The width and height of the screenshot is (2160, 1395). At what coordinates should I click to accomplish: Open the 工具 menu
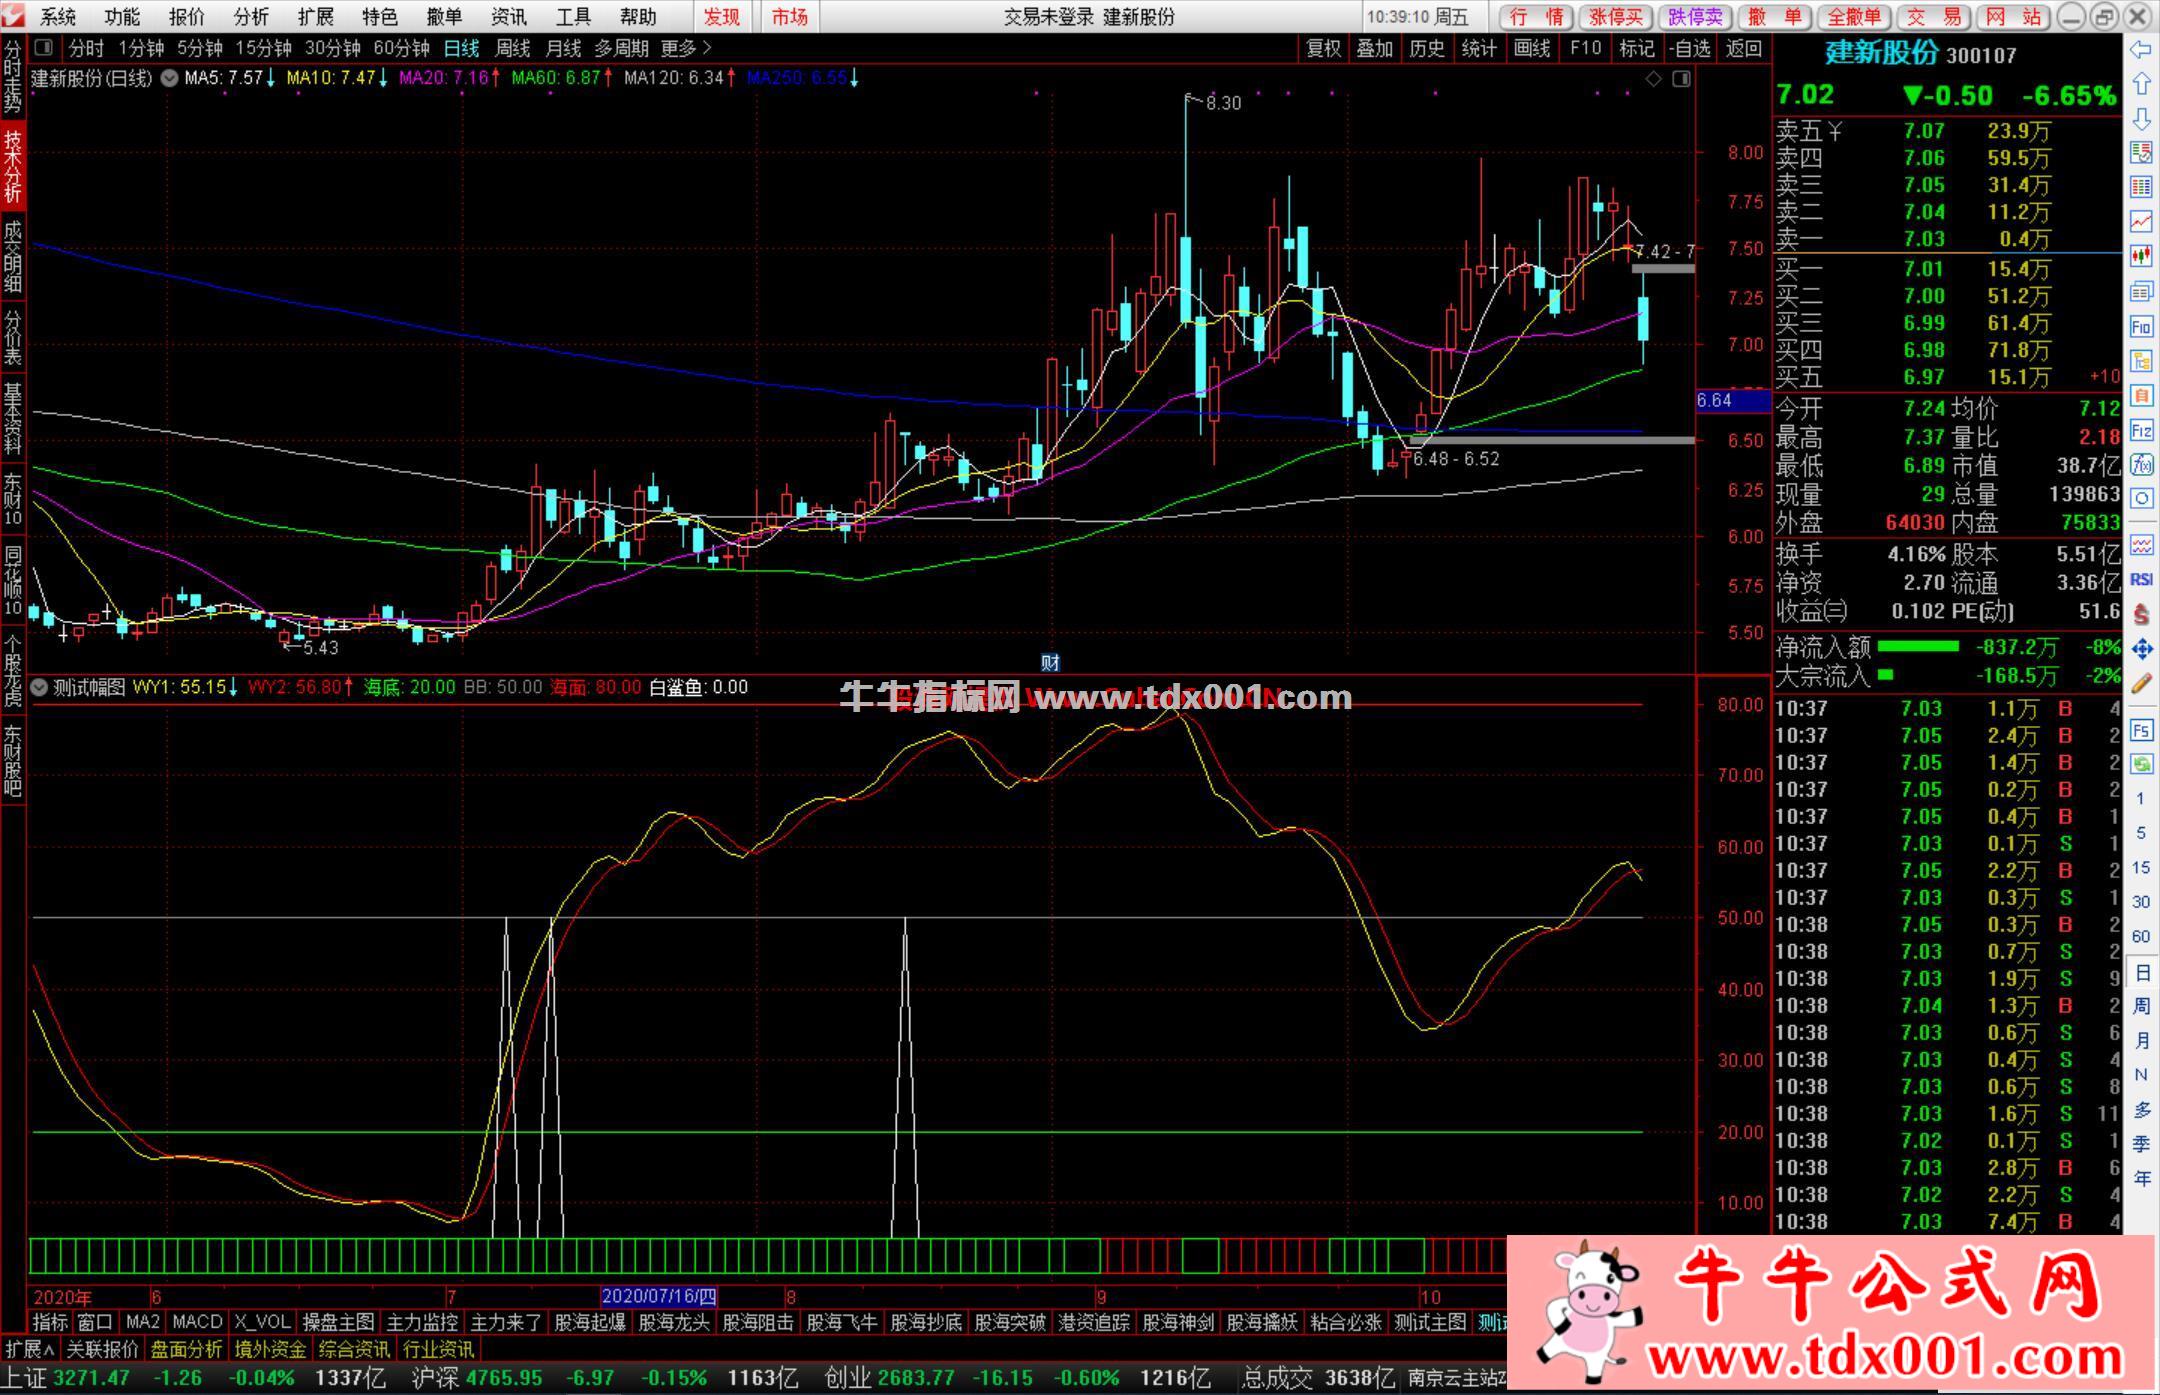click(x=573, y=17)
